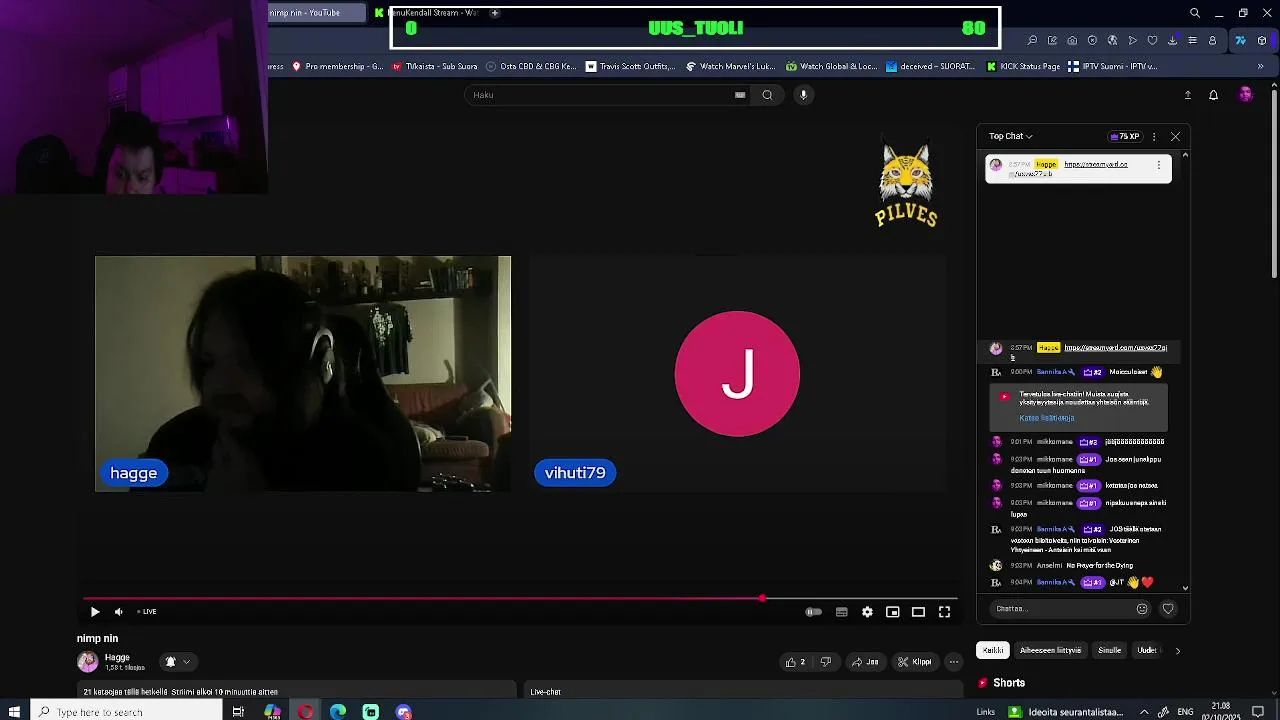Open TVkaista - Sub Suora bookmark
This screenshot has width=1280, height=720.
(x=435, y=67)
